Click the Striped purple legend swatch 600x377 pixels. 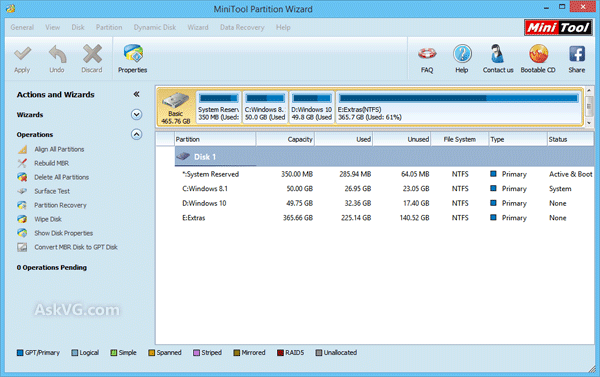click(x=196, y=353)
